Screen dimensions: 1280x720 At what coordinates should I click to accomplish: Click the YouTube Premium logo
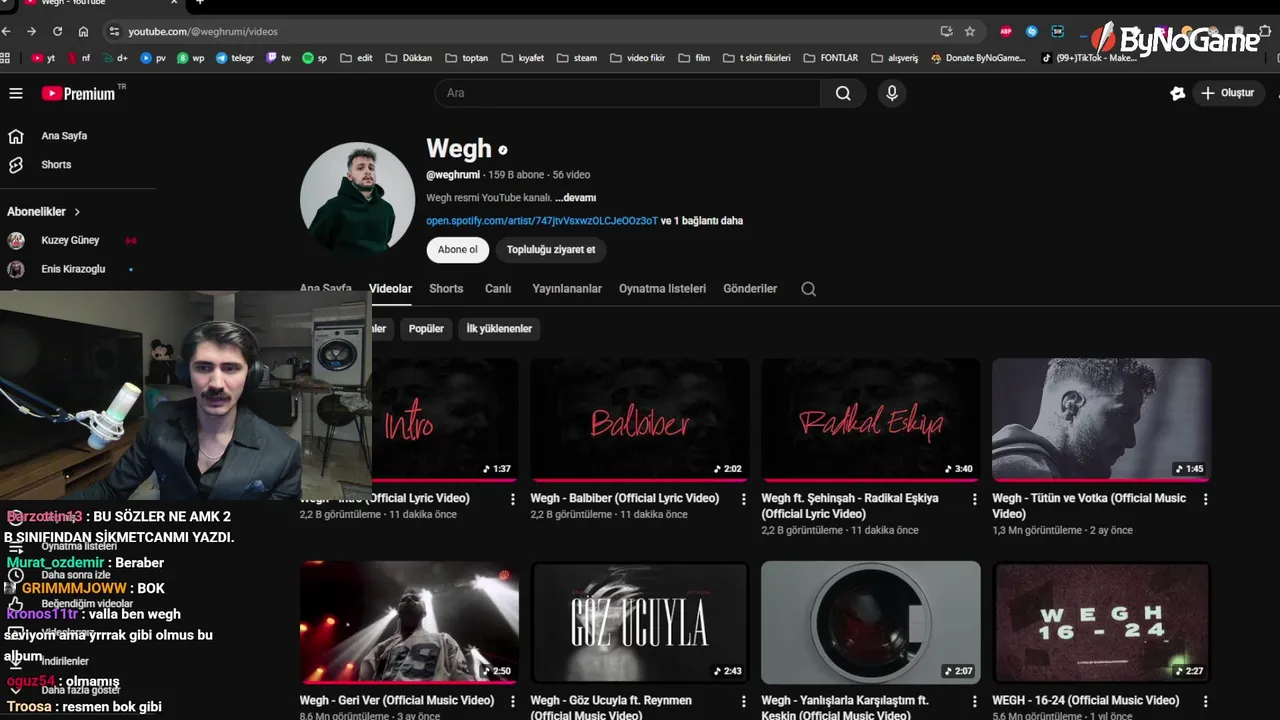point(79,93)
